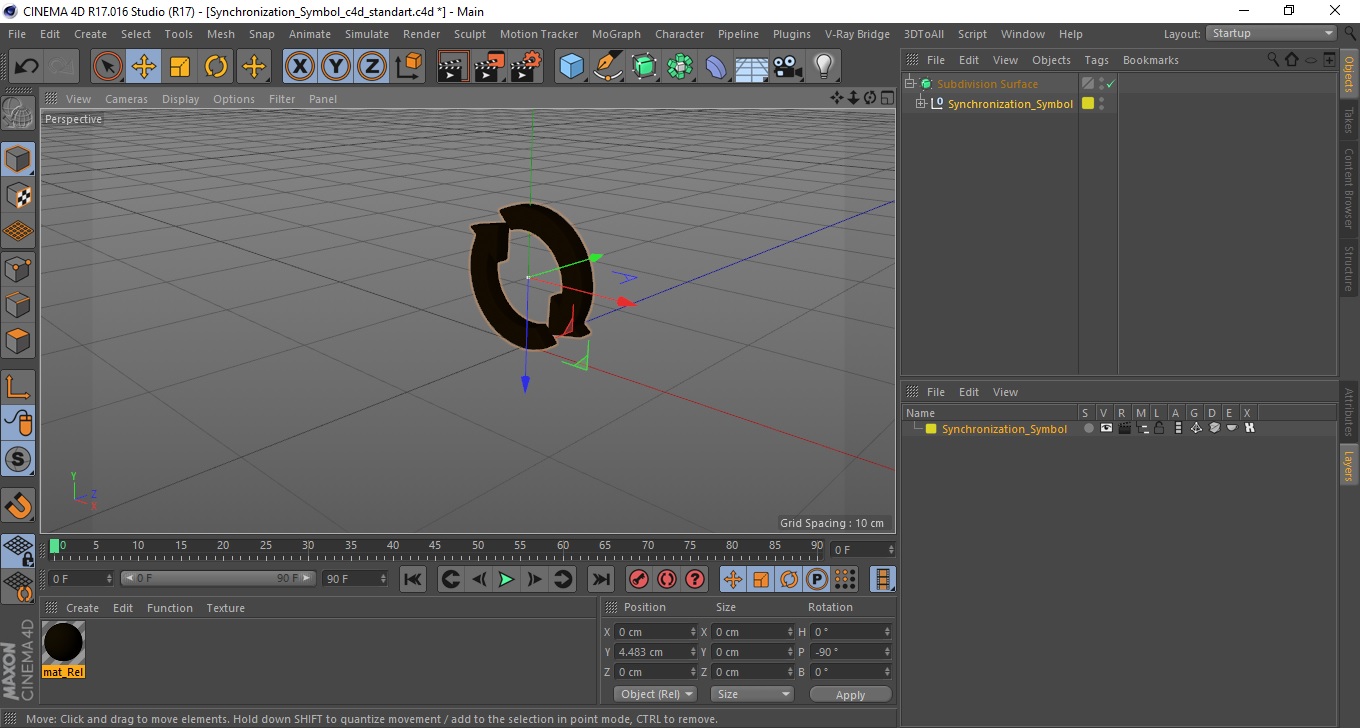1360x728 pixels.
Task: Toggle the Z axis lock
Action: coord(372,67)
